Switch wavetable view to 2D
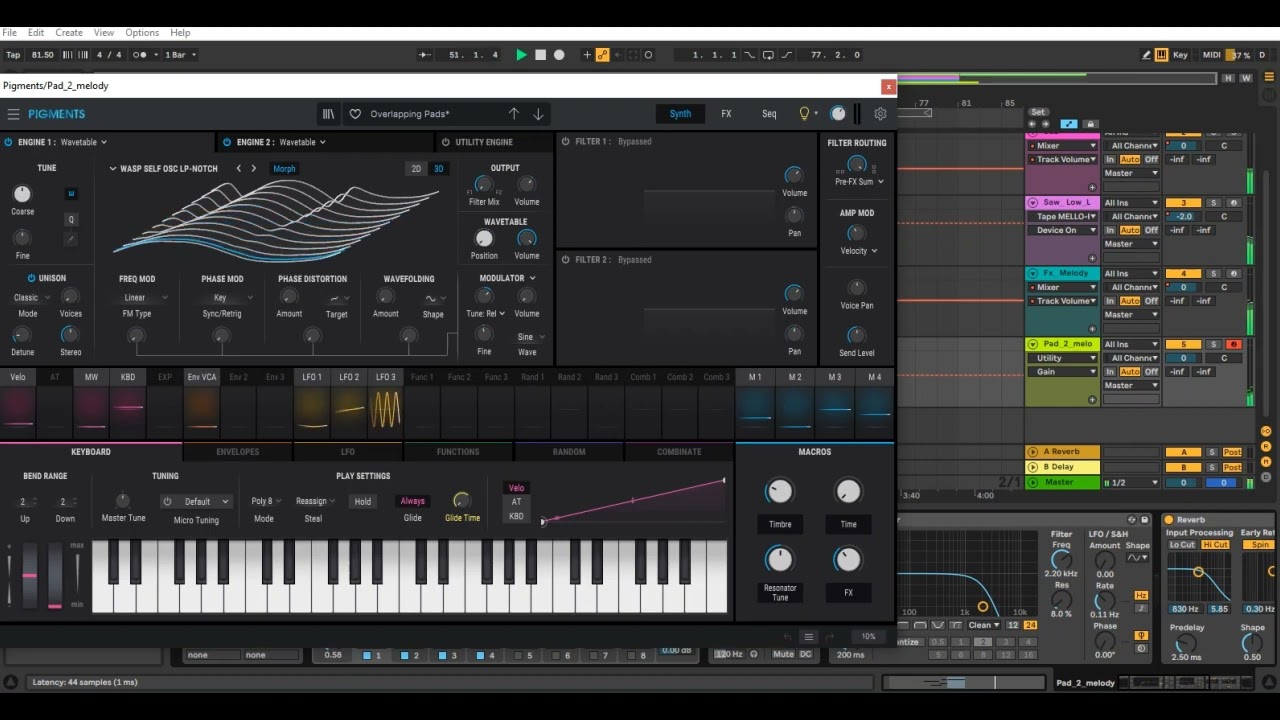 coord(416,169)
